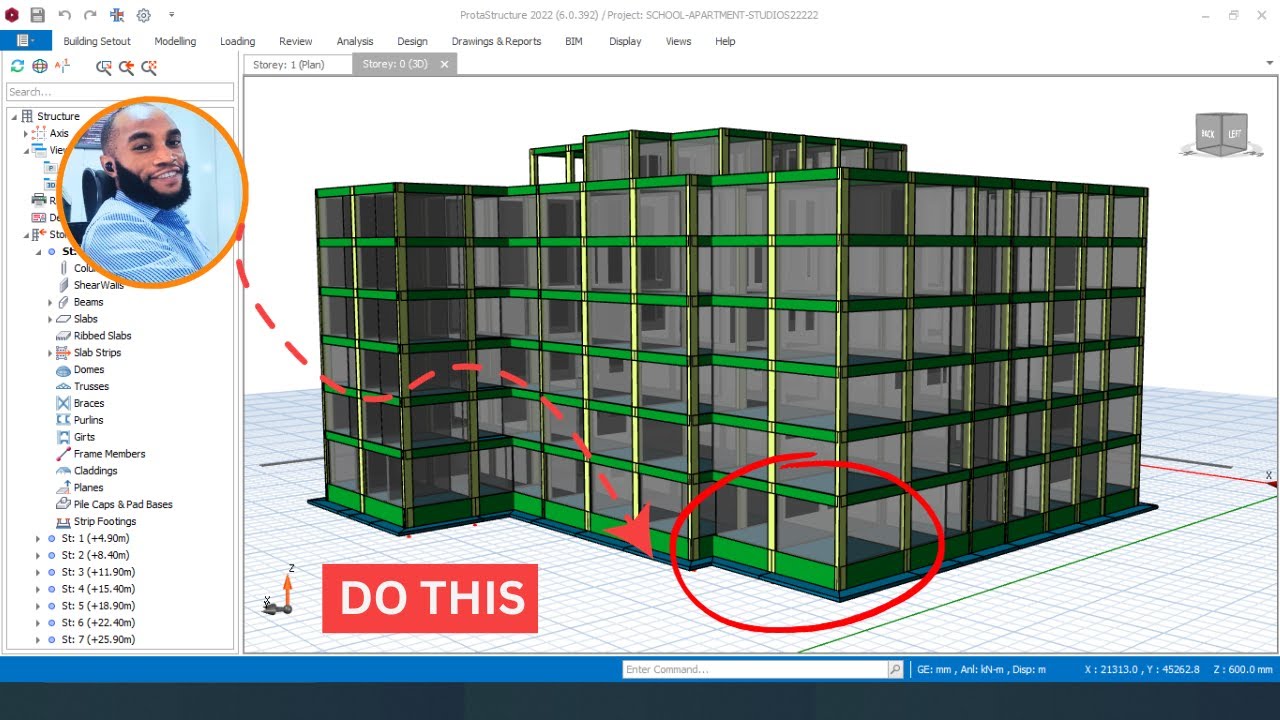Image resolution: width=1280 pixels, height=720 pixels.
Task: Select the Strip Footings icon
Action: (x=64, y=522)
